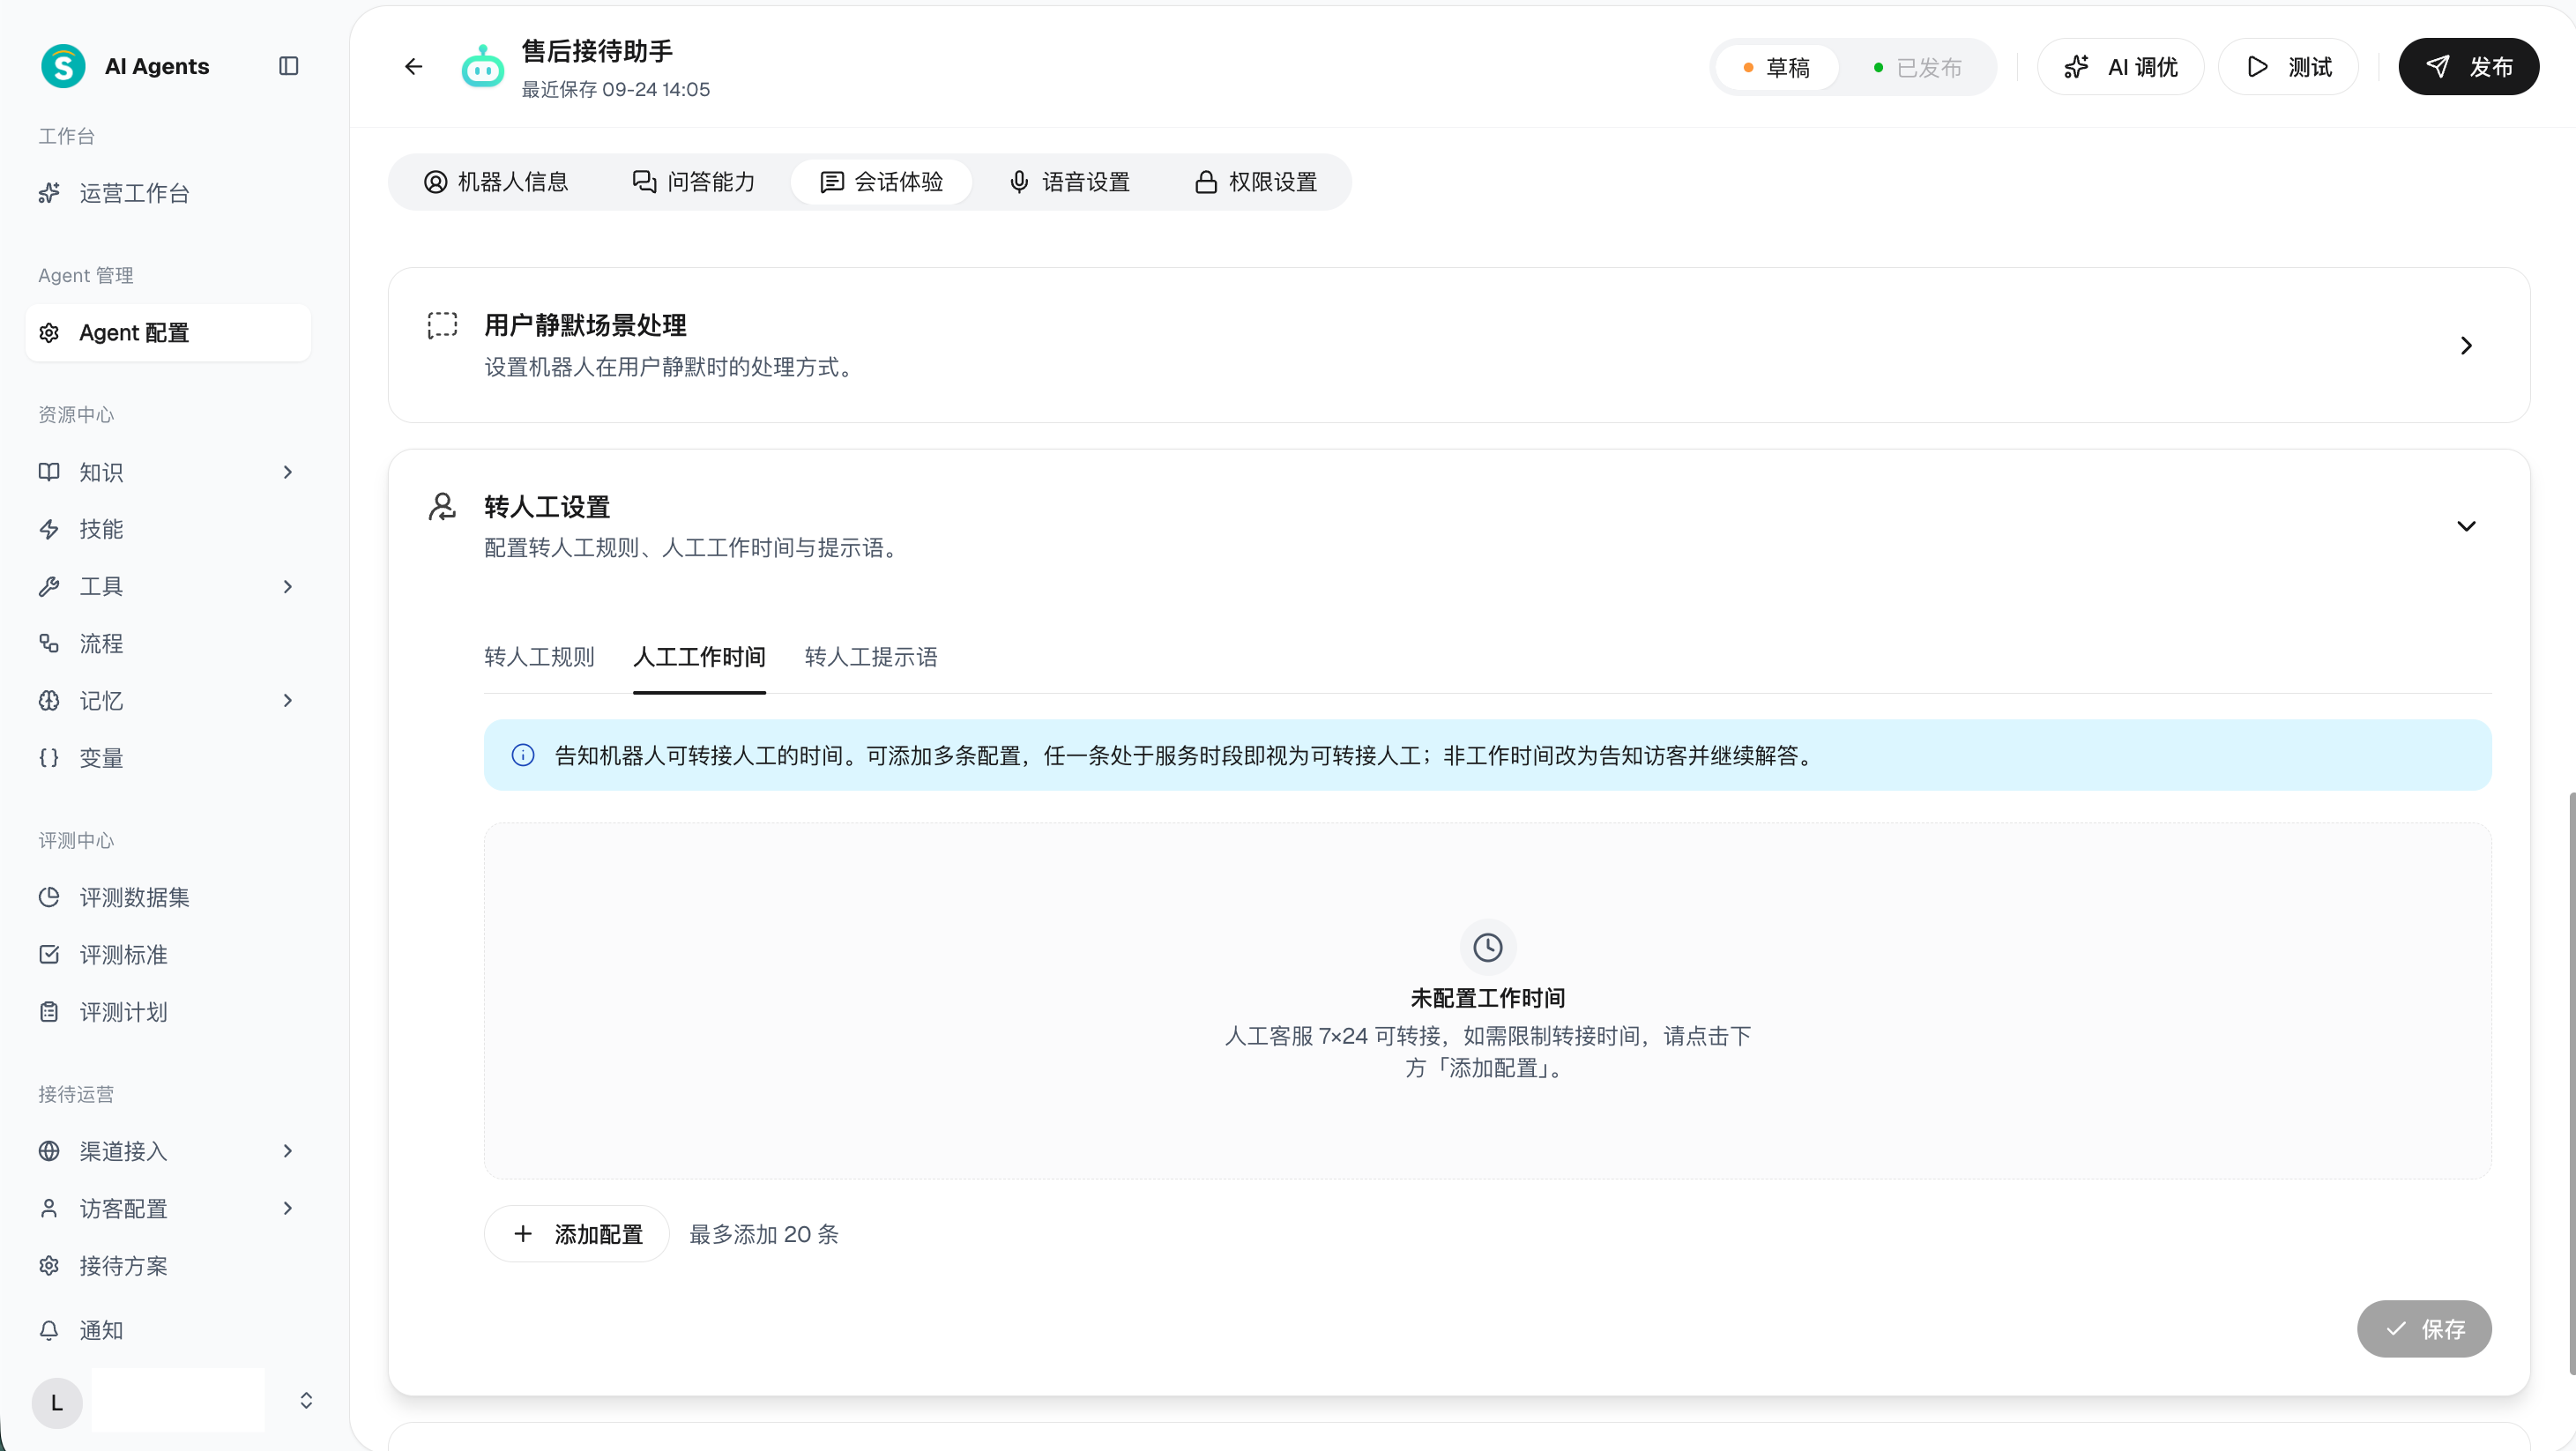This screenshot has height=1451, width=2576.
Task: Expand 渠道接入 submenu
Action: coord(288,1151)
